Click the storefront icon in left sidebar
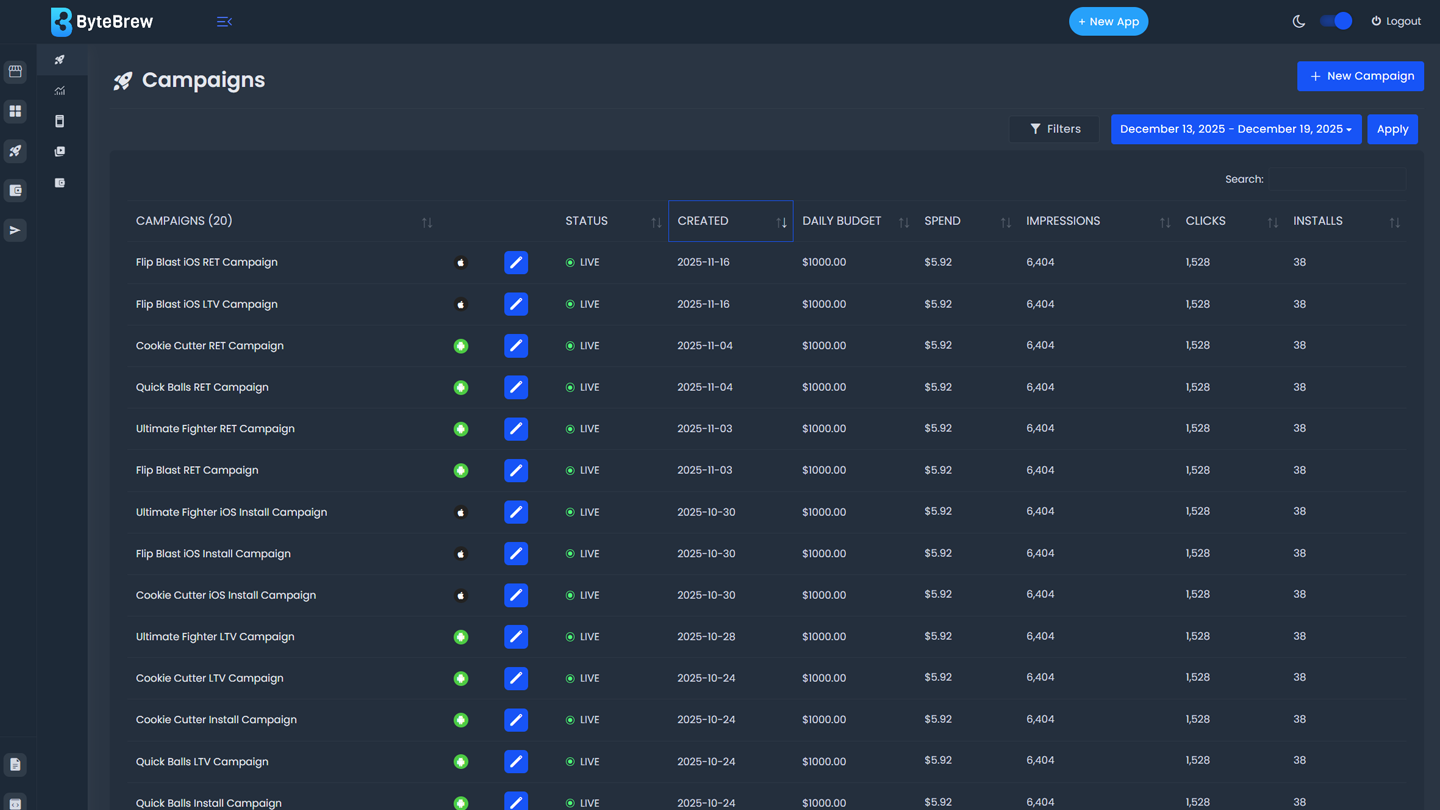This screenshot has height=810, width=1440. (15, 72)
